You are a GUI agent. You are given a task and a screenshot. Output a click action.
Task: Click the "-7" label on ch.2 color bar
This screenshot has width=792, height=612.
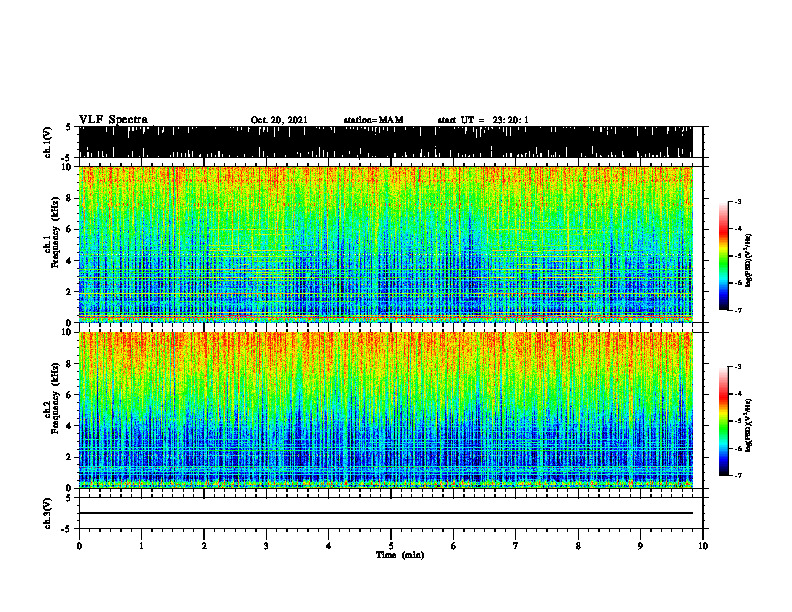pos(738,475)
